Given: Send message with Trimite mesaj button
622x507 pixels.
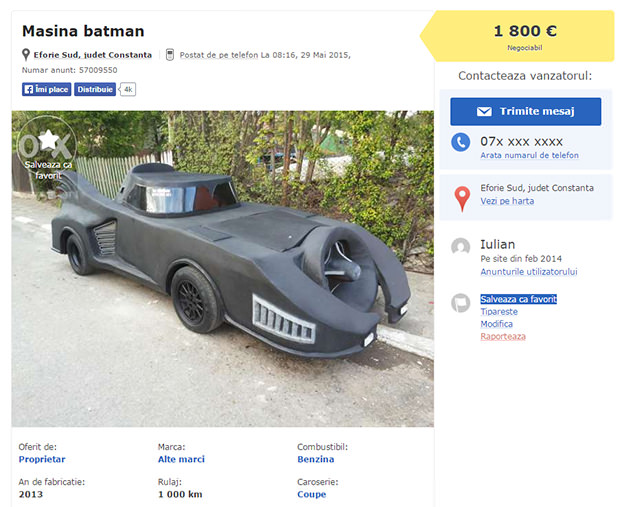Looking at the screenshot, I should click(x=525, y=111).
